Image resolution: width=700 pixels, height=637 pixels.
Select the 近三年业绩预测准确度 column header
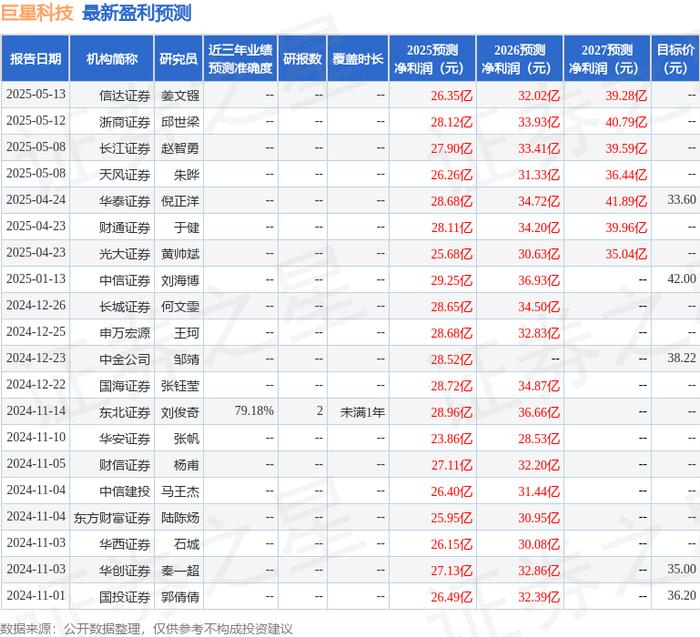(240, 58)
